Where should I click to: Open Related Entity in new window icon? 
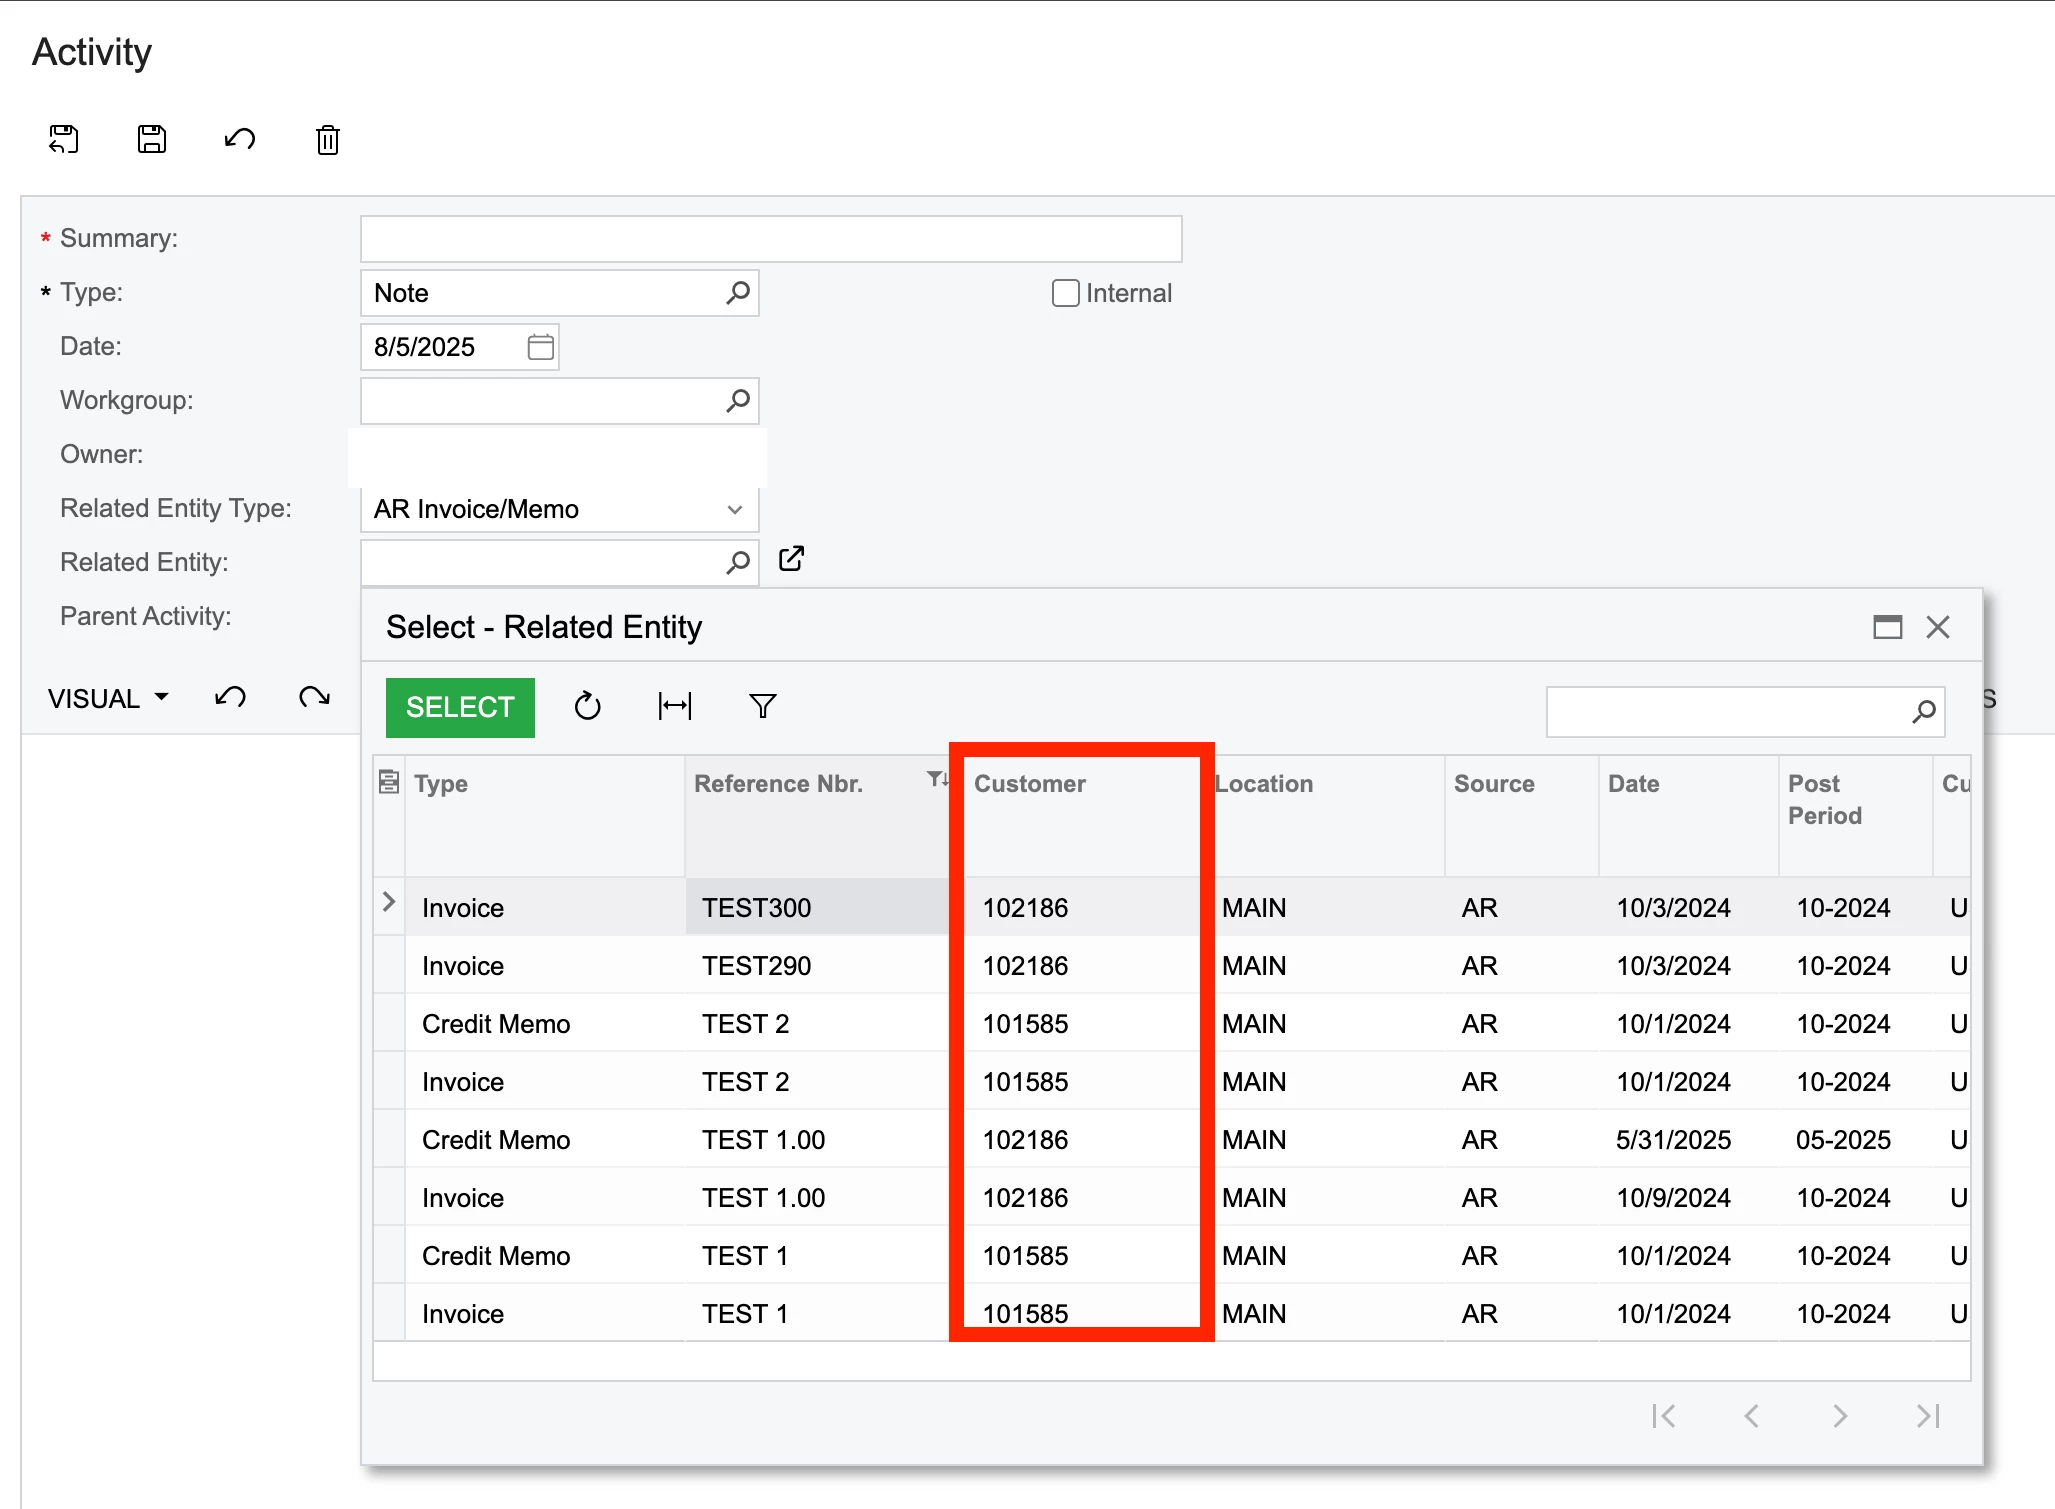[791, 559]
